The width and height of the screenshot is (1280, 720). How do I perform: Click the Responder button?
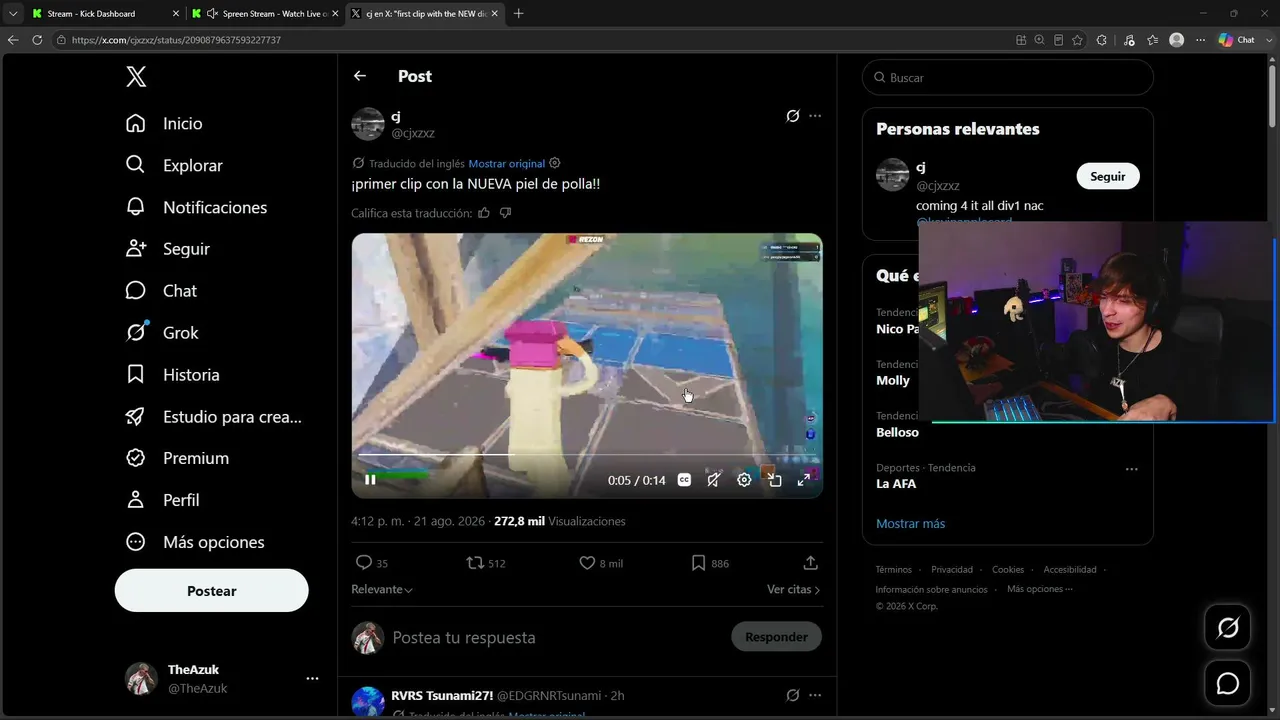[x=776, y=637]
